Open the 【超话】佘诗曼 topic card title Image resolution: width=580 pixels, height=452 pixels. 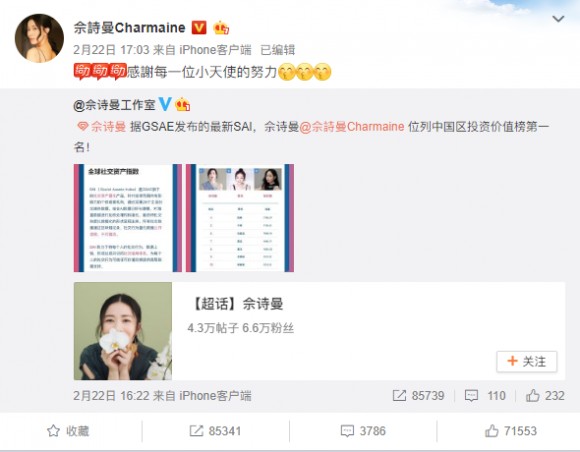[237, 304]
